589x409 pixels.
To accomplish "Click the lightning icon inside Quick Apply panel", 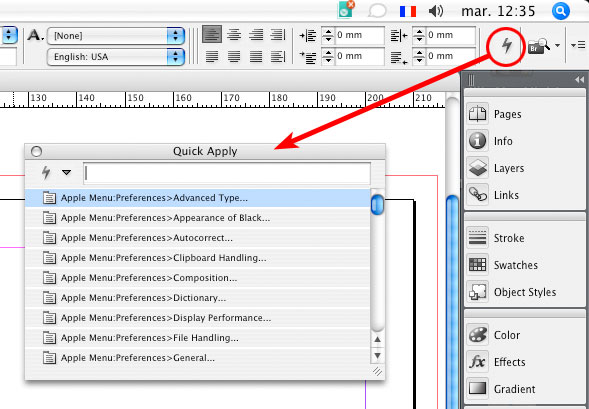I will [x=46, y=172].
